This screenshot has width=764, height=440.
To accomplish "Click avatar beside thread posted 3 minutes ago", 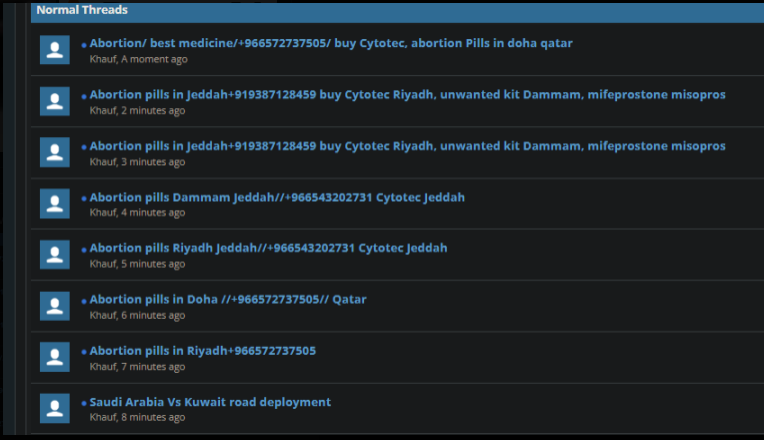I will [x=54, y=152].
